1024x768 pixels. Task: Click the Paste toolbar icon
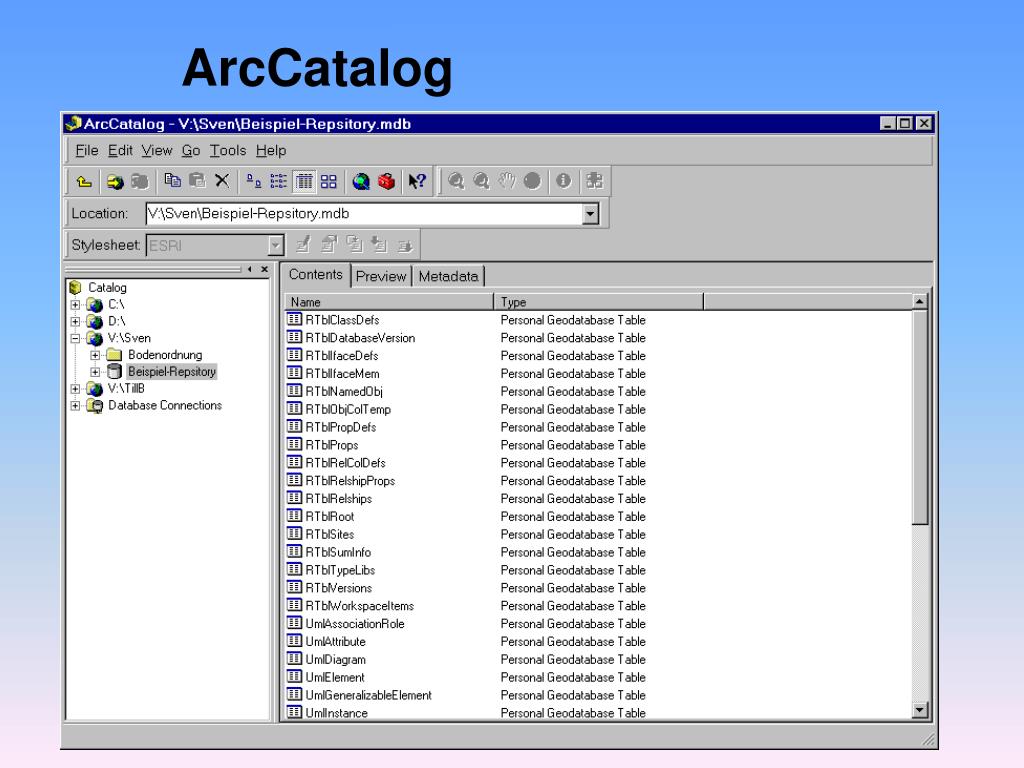point(197,181)
